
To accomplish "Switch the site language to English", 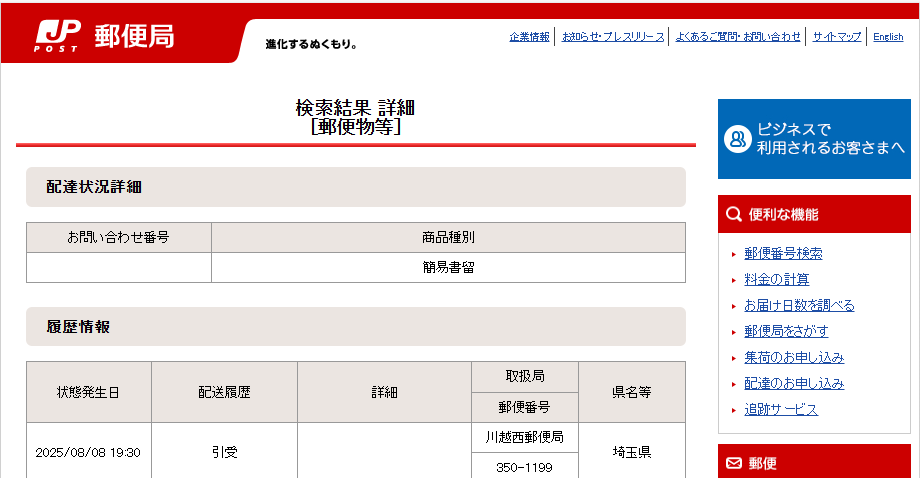I will (888, 37).
